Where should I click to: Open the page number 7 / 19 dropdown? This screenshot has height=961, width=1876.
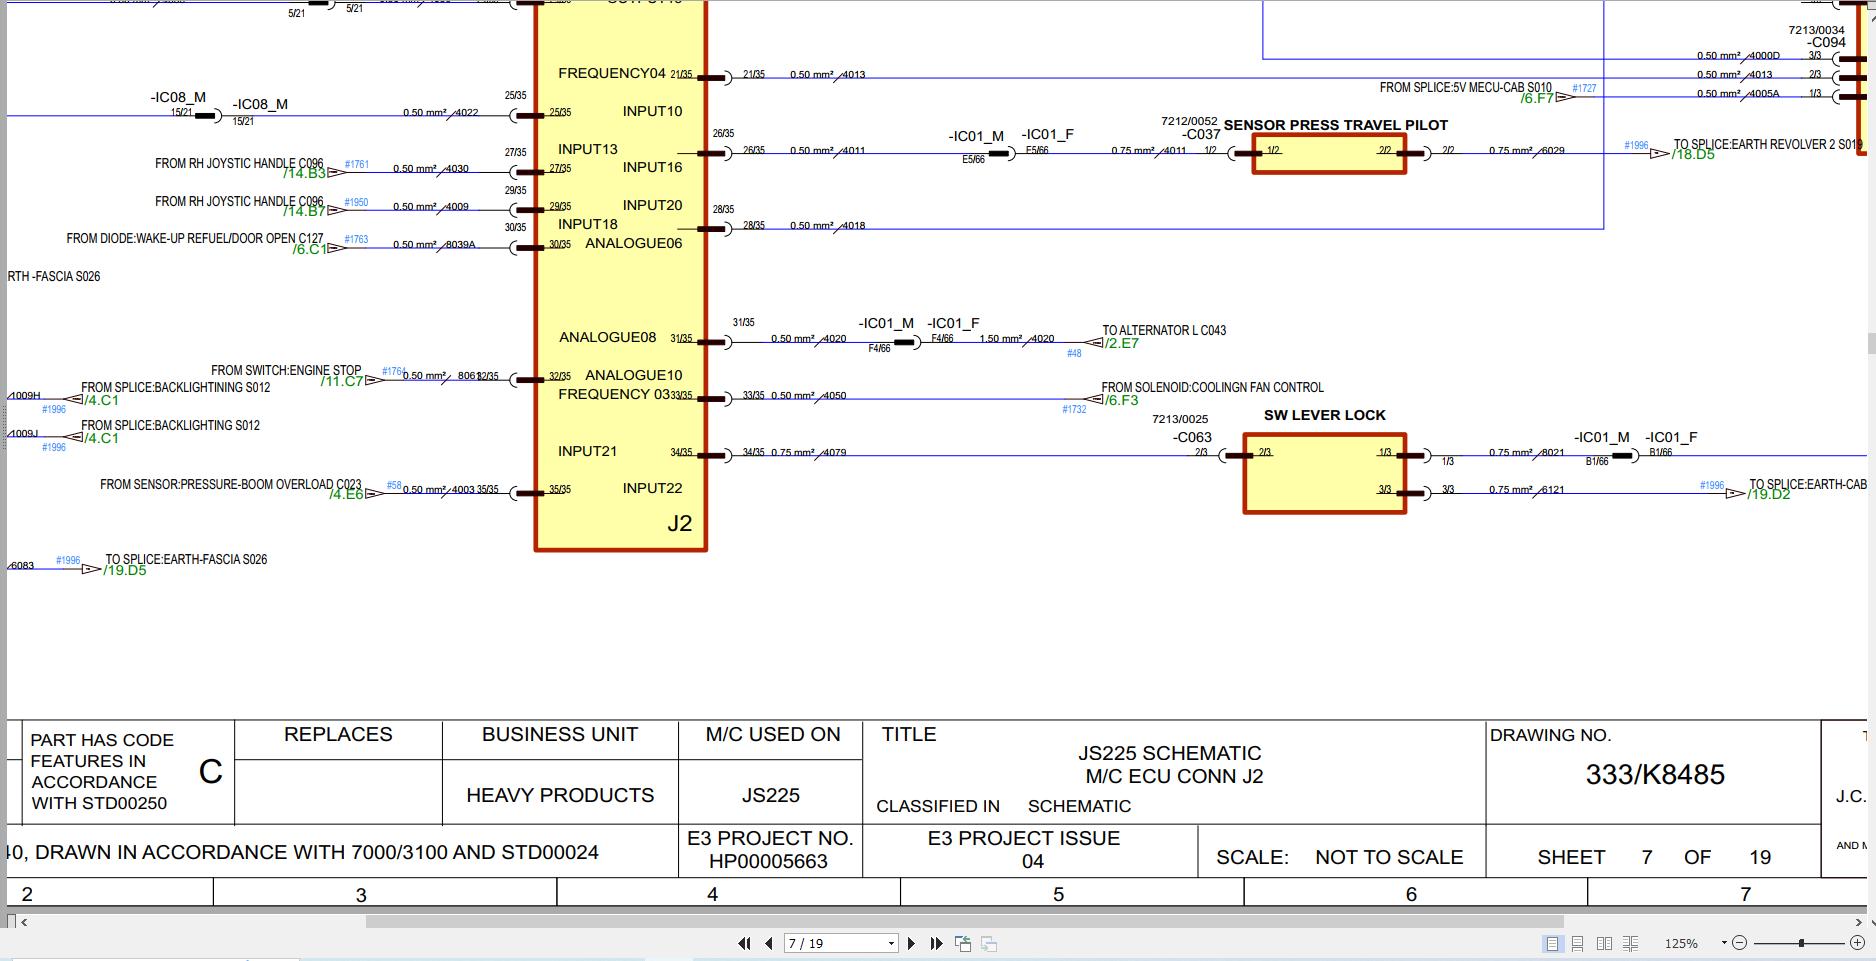pos(891,943)
